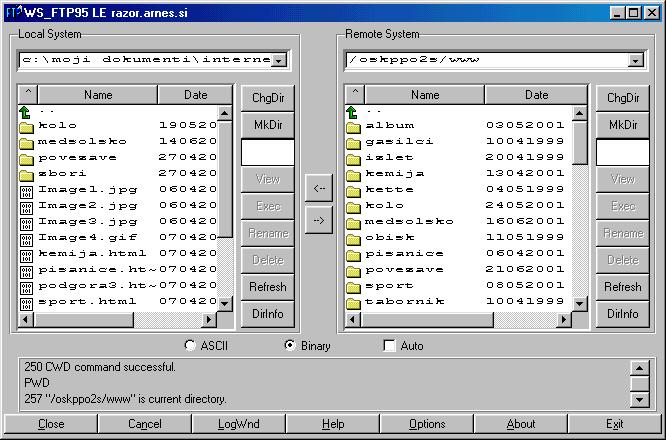Click the Options button in bottom bar

tap(427, 424)
